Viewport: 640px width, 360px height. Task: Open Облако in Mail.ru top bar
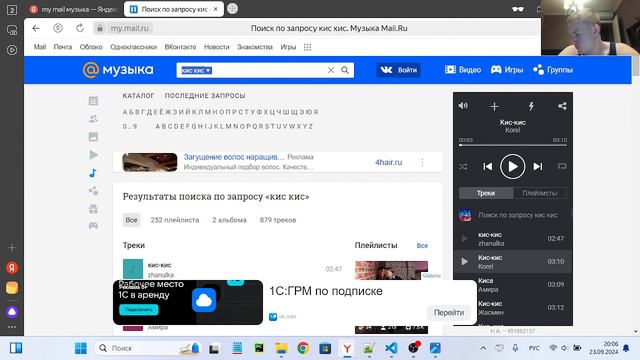tap(91, 47)
